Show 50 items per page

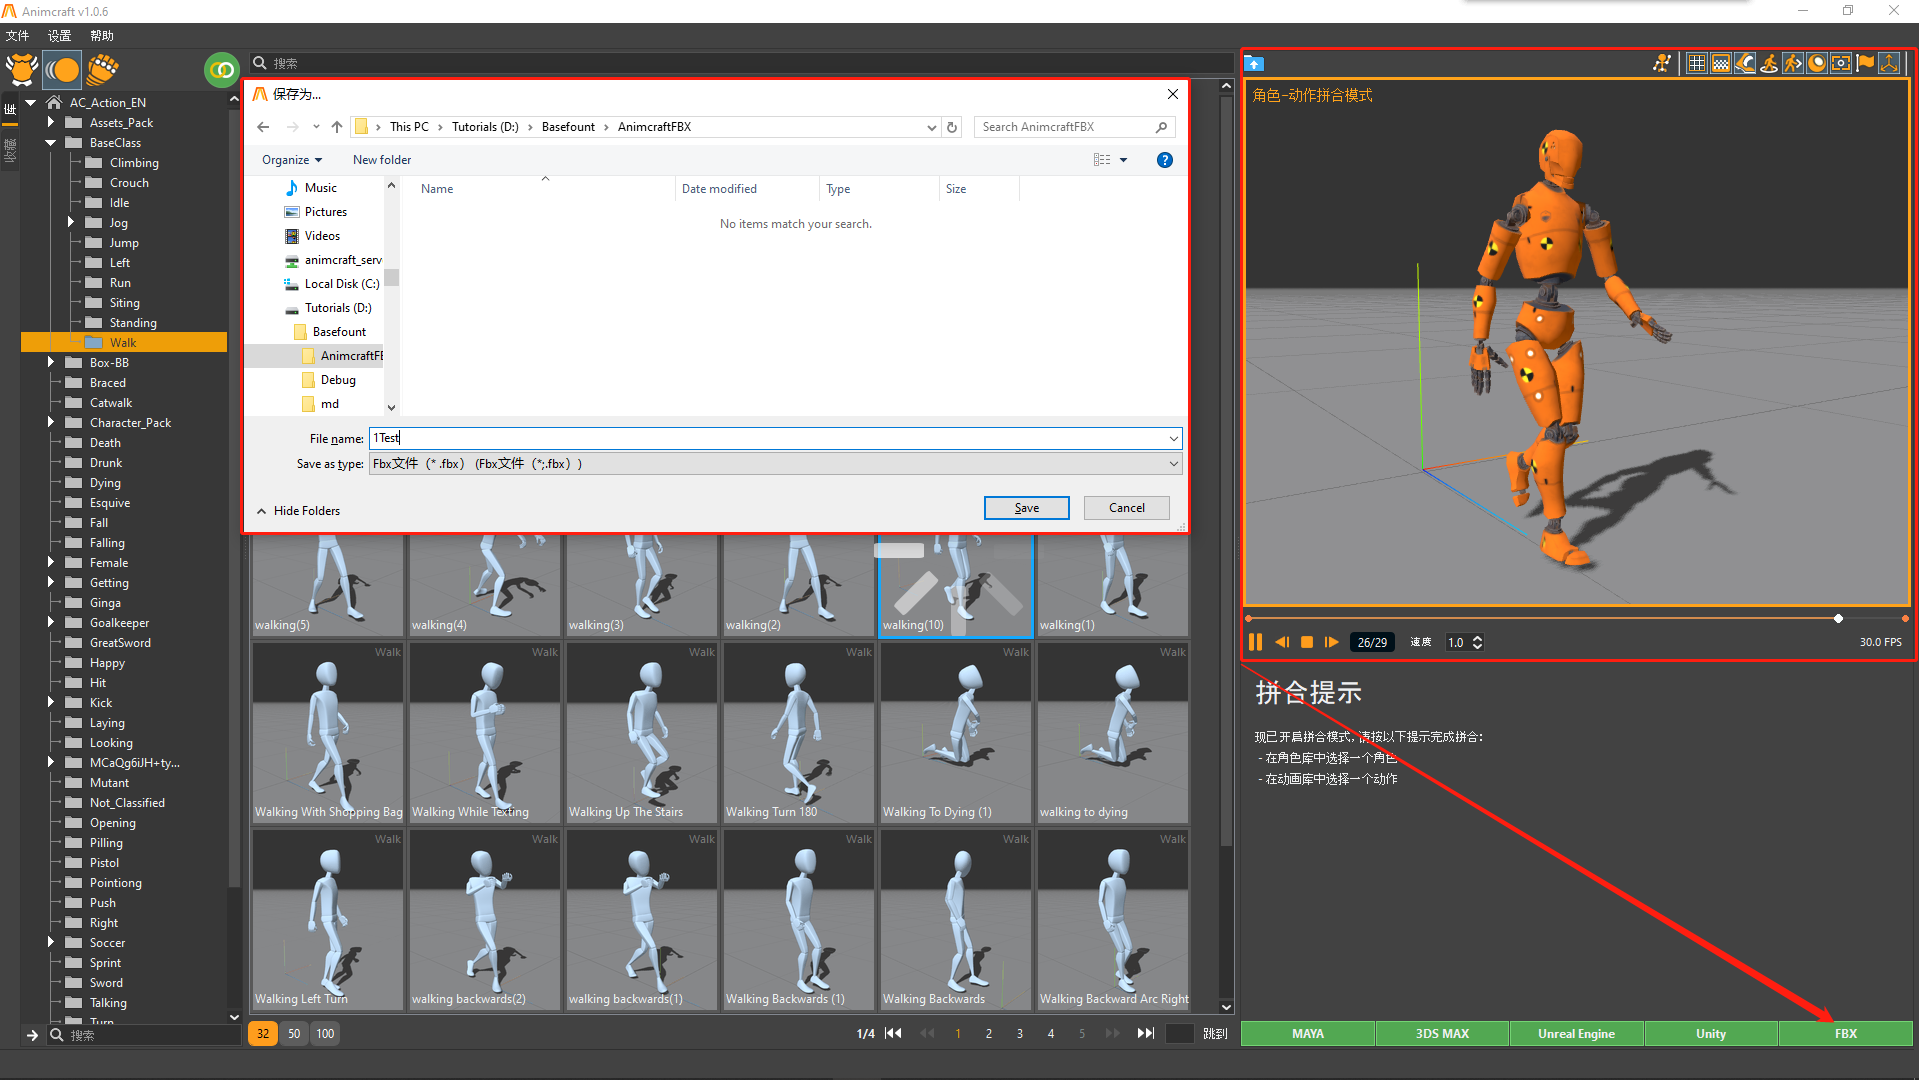(294, 1034)
